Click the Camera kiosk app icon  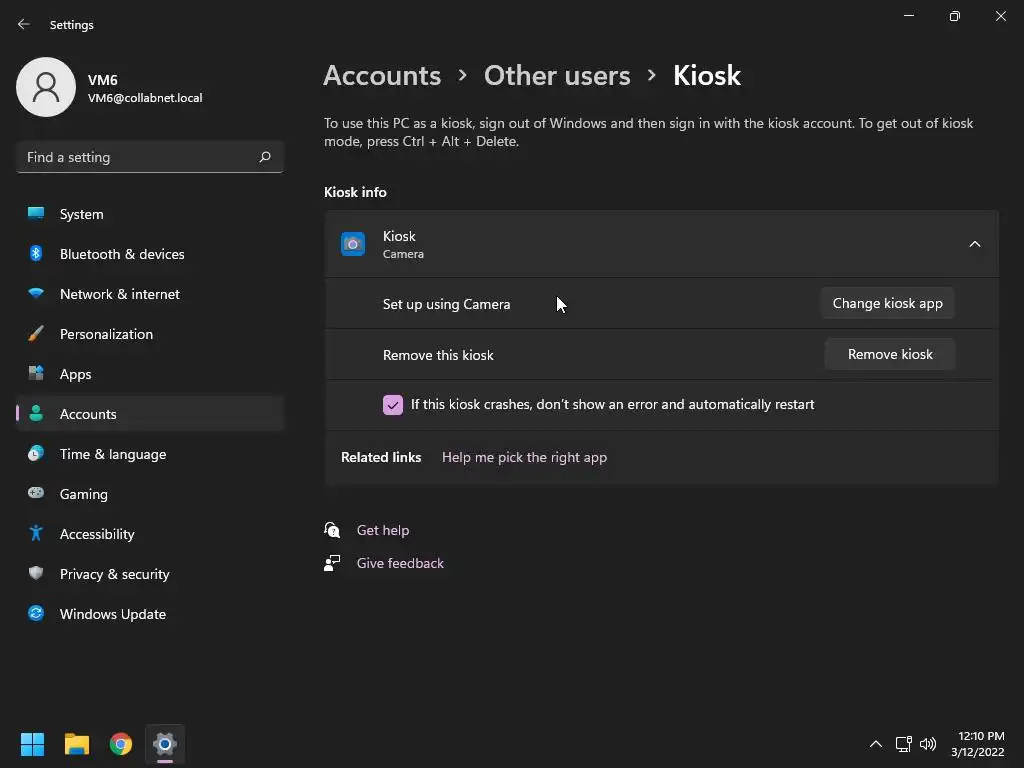click(353, 244)
